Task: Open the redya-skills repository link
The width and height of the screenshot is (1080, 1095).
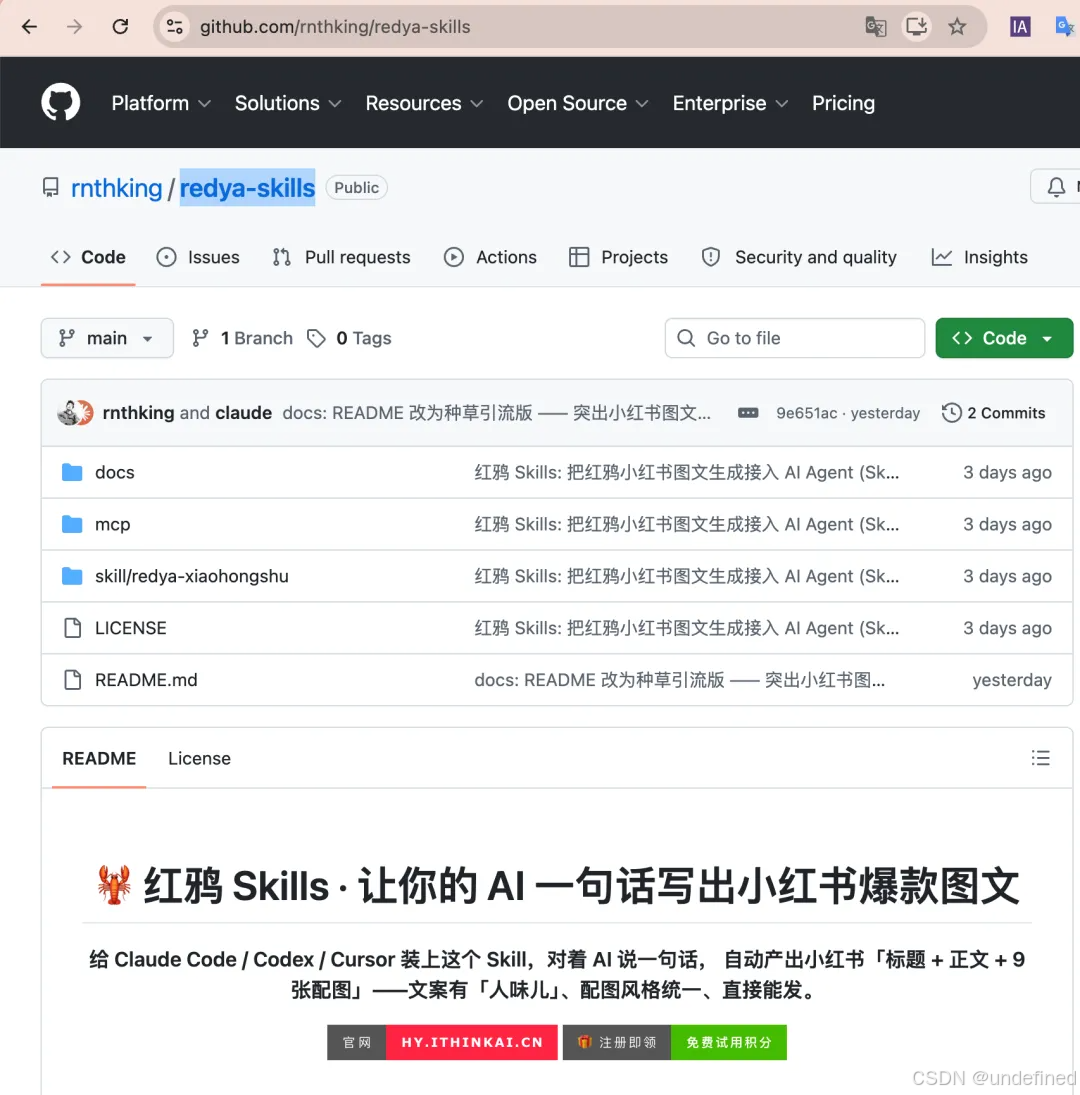Action: tap(247, 188)
